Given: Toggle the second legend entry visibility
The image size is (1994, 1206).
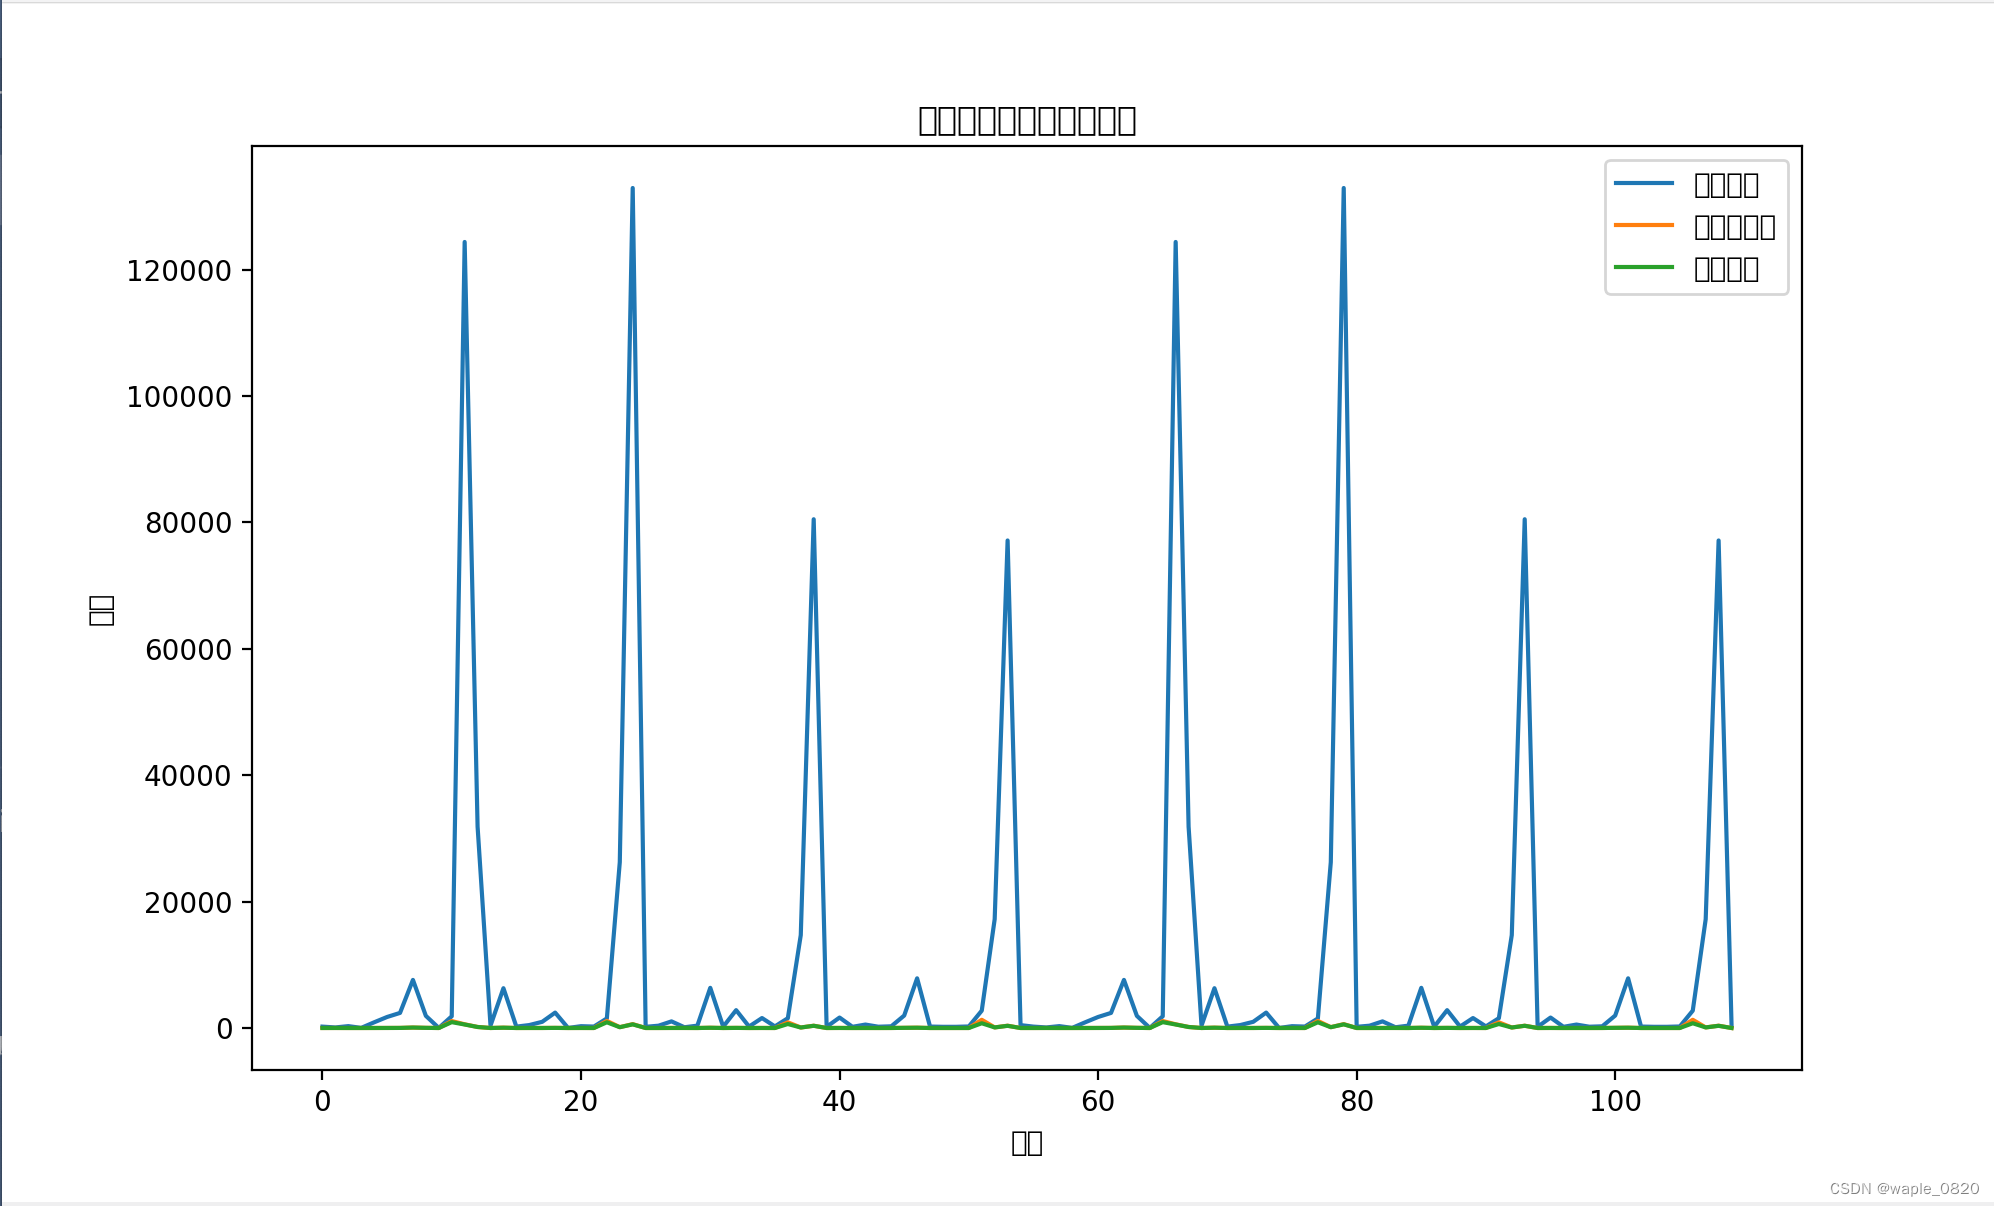Looking at the screenshot, I should point(1733,227).
